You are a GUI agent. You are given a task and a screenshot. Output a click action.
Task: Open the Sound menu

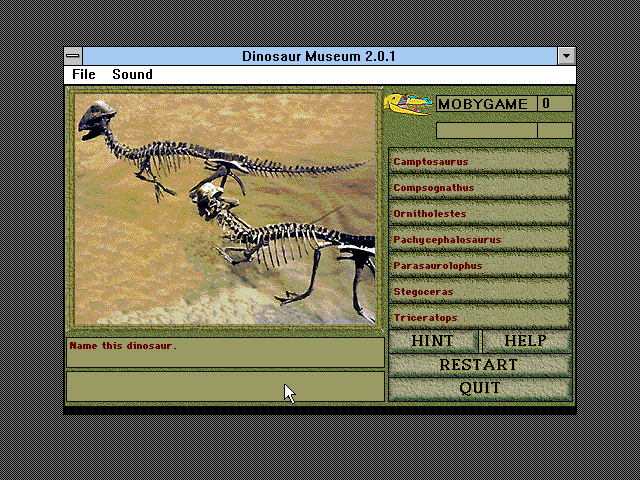pos(132,74)
